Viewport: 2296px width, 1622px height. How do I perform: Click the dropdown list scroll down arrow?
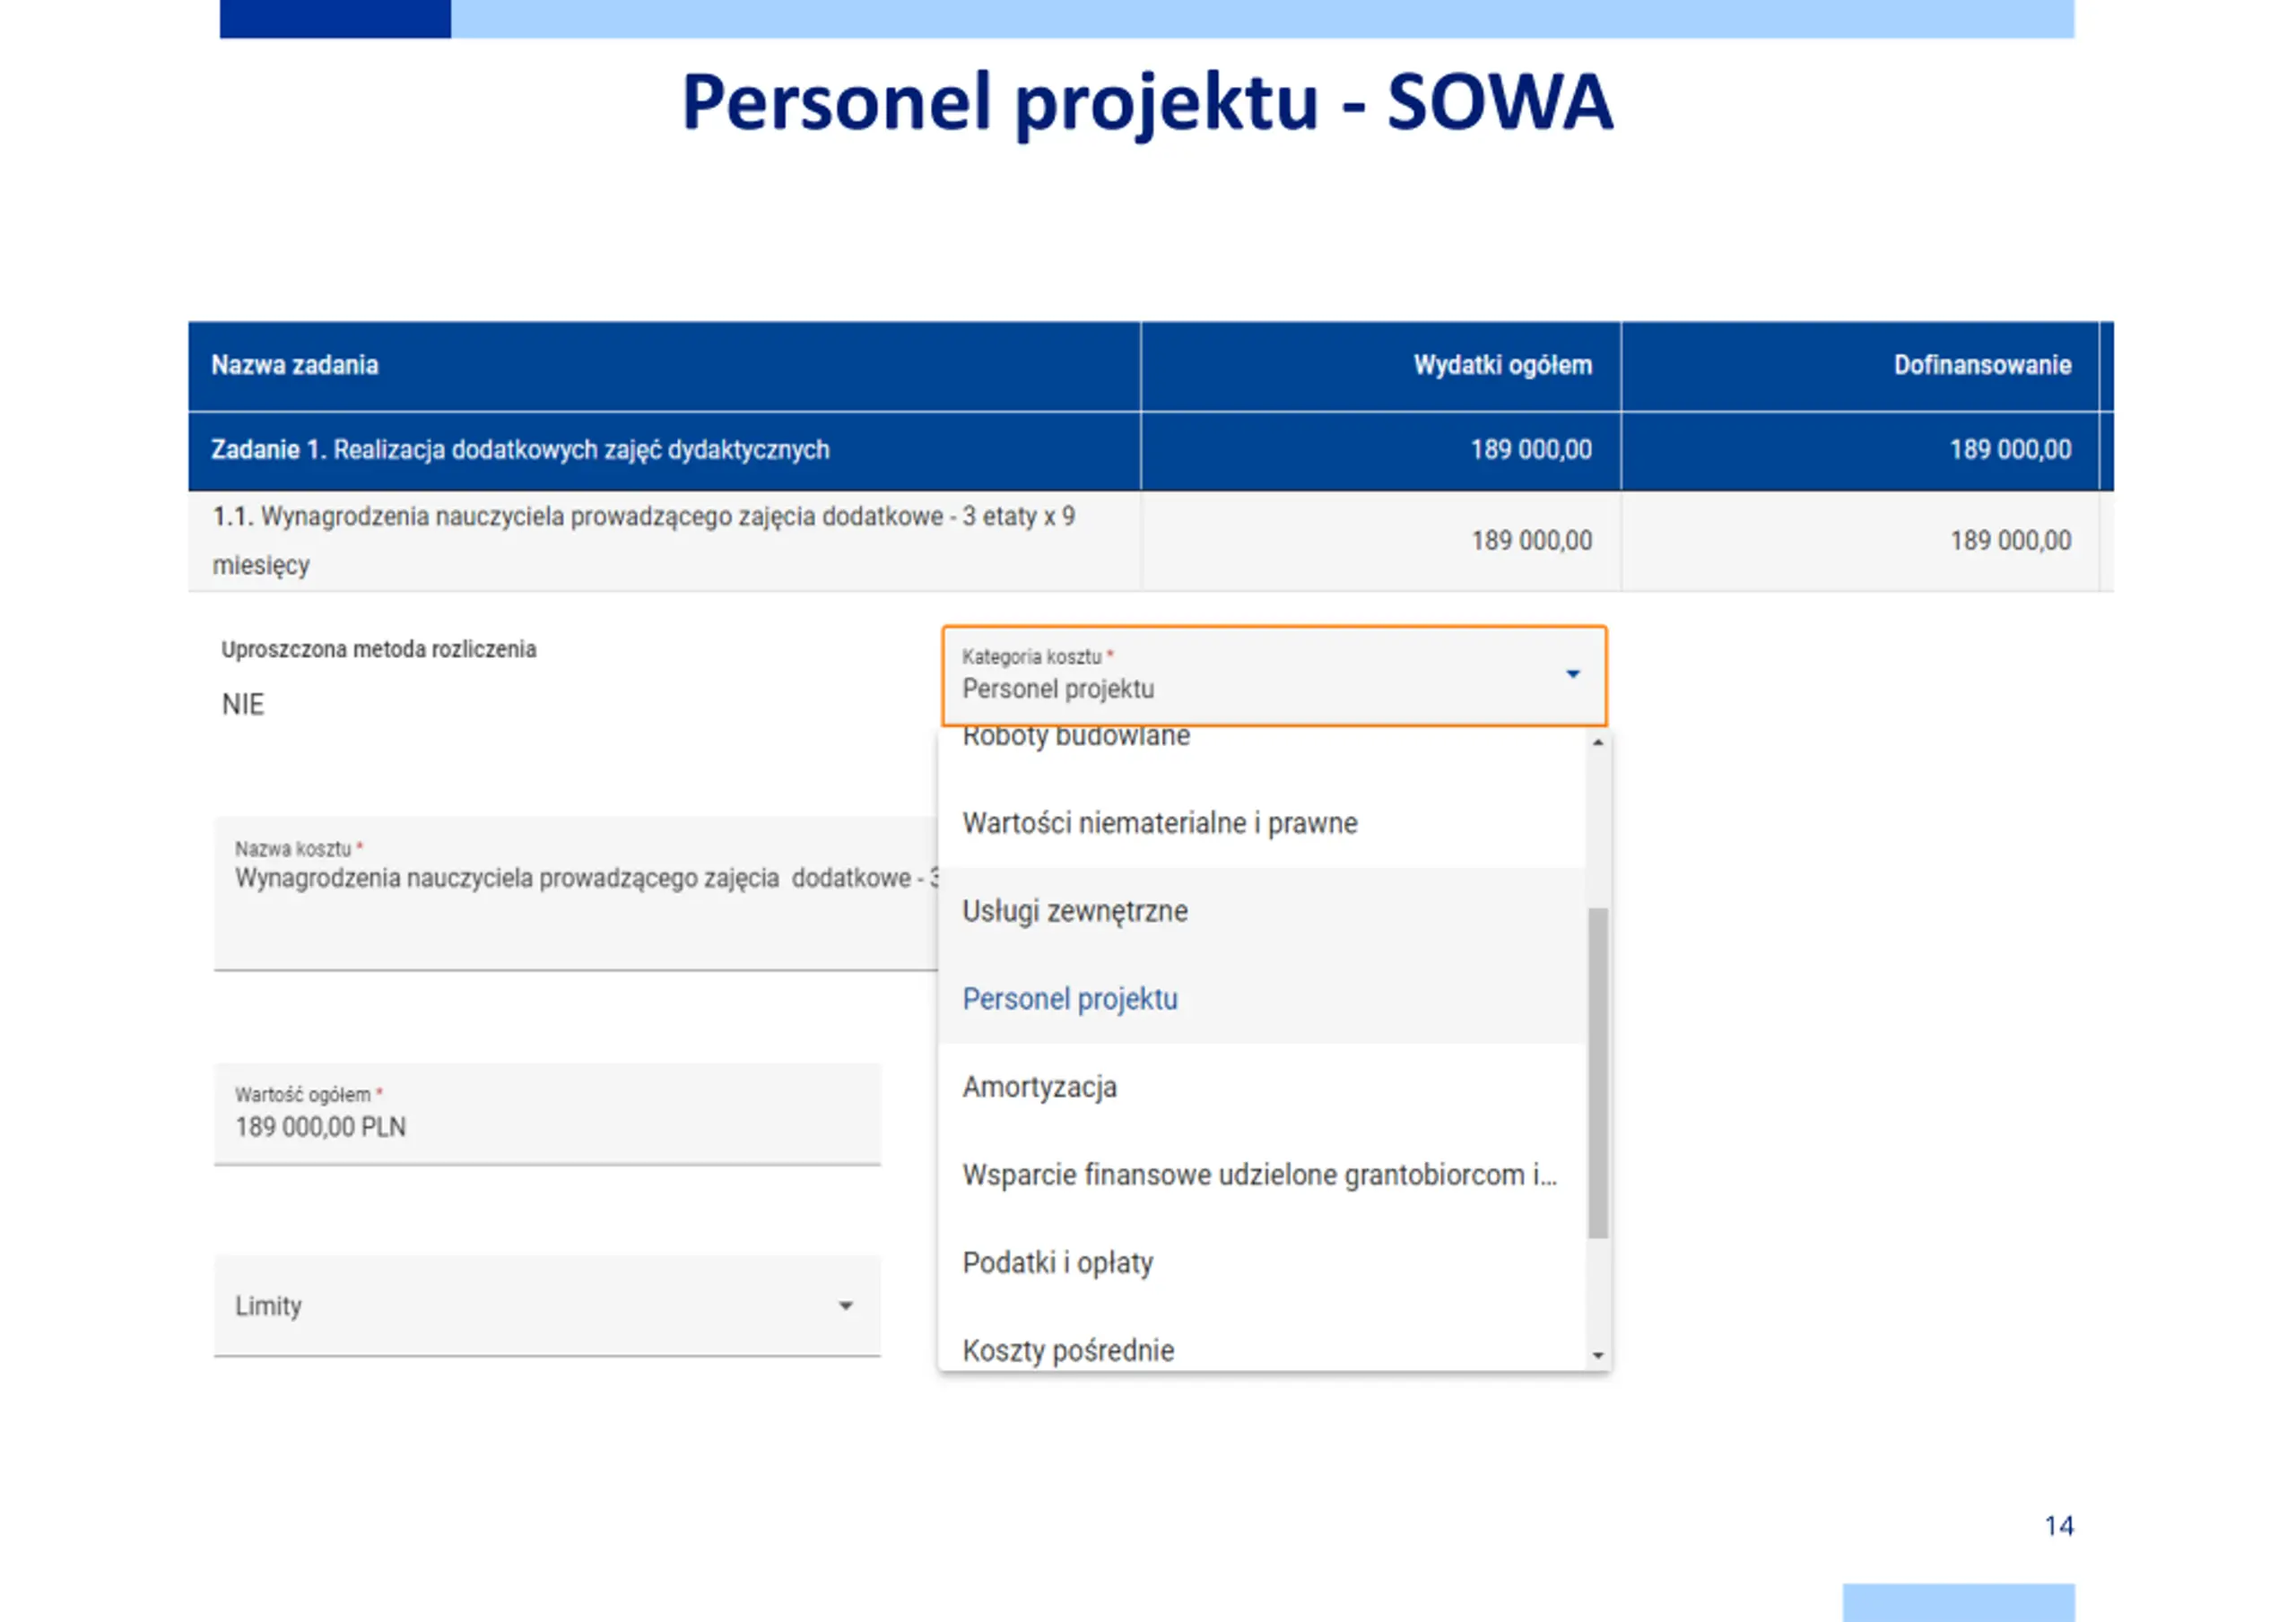coord(1598,1356)
